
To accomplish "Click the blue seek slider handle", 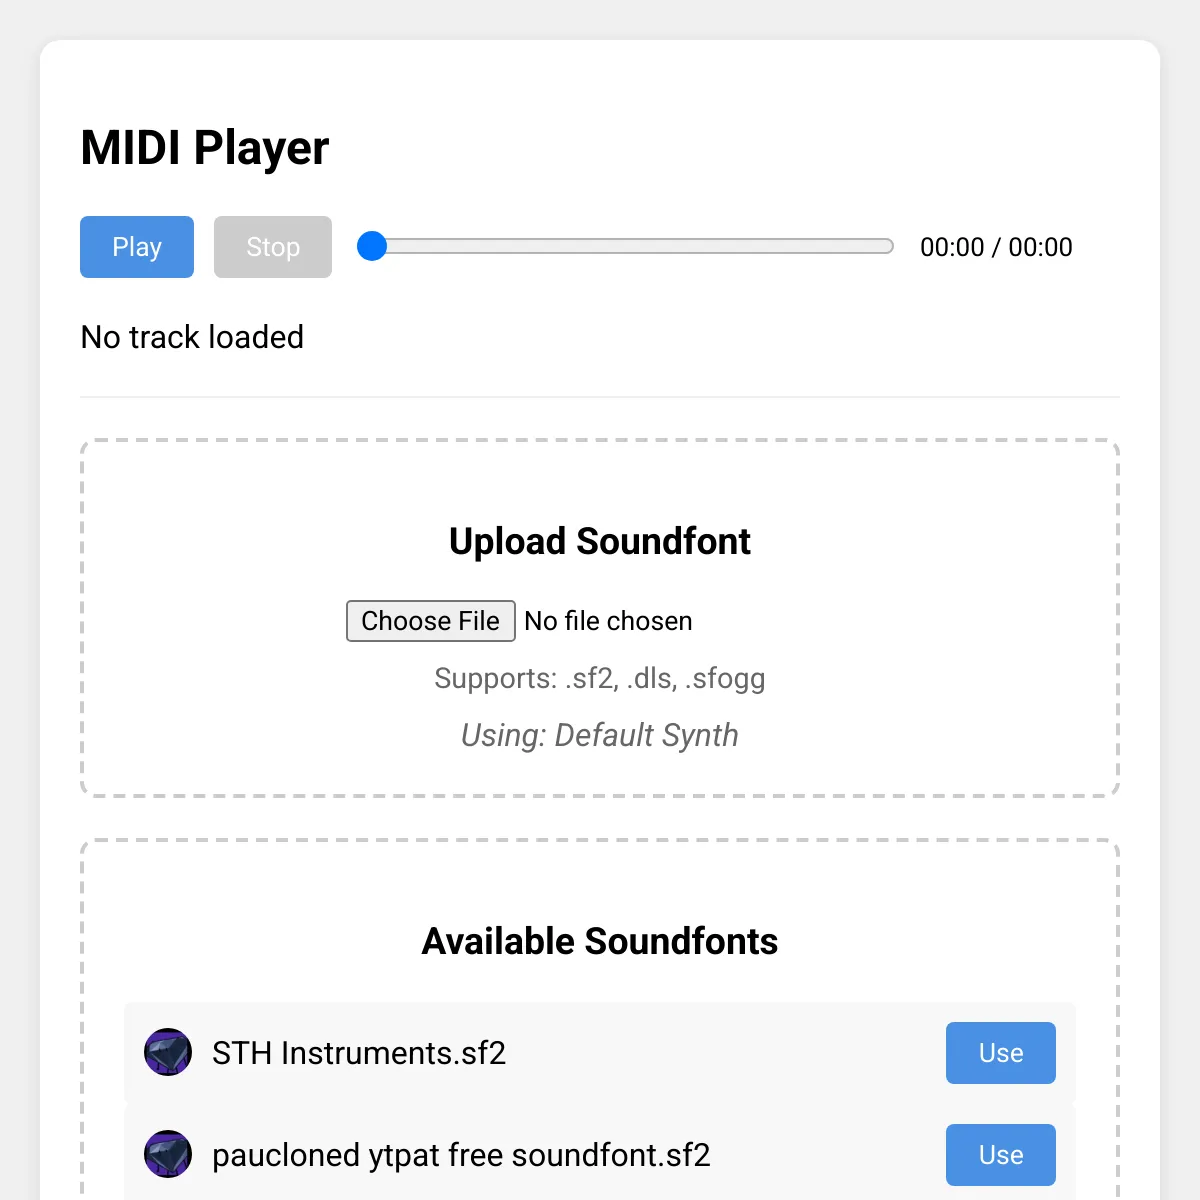I will coord(372,246).
